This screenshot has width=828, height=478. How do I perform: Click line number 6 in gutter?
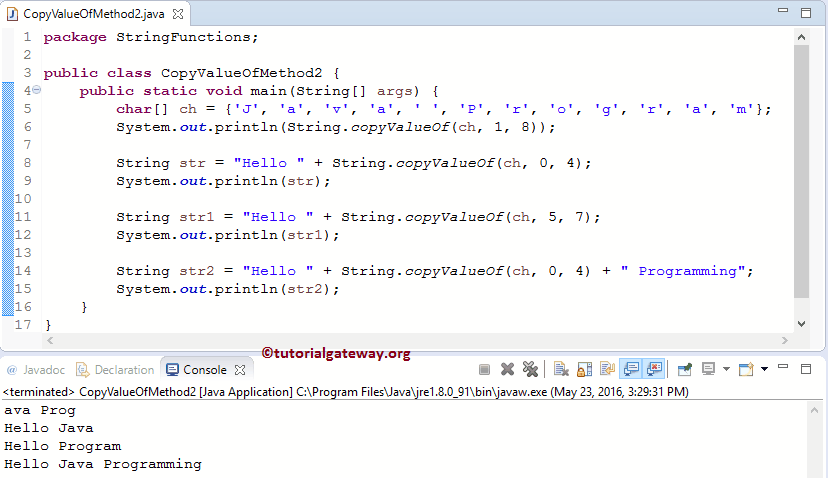point(27,127)
